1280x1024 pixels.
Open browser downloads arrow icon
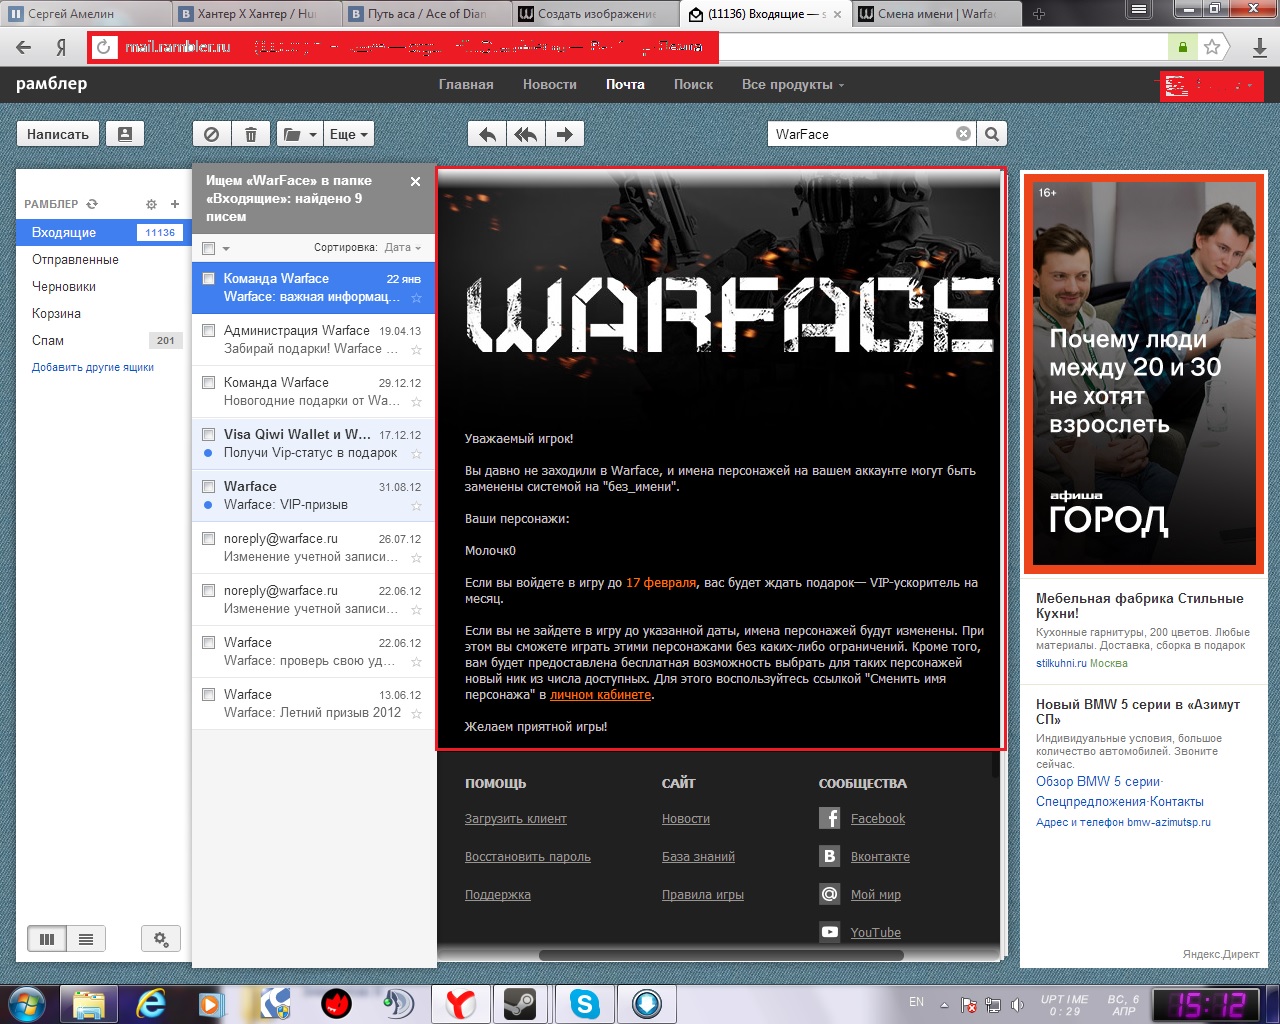1260,47
